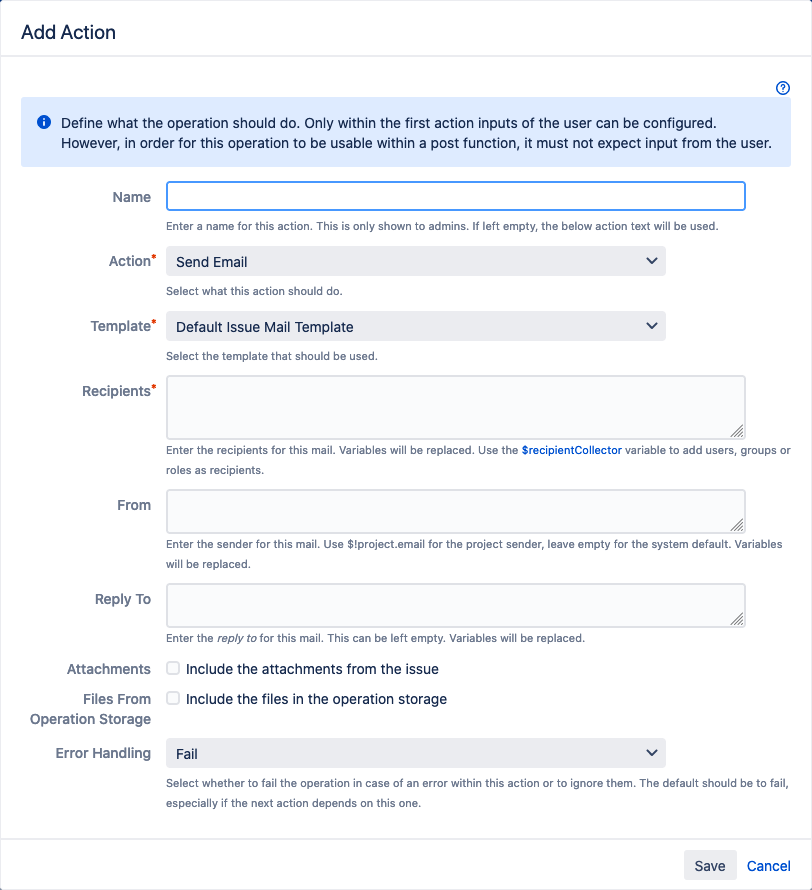Click the info icon in blue banner
The height and width of the screenshot is (890, 812).
tap(44, 122)
